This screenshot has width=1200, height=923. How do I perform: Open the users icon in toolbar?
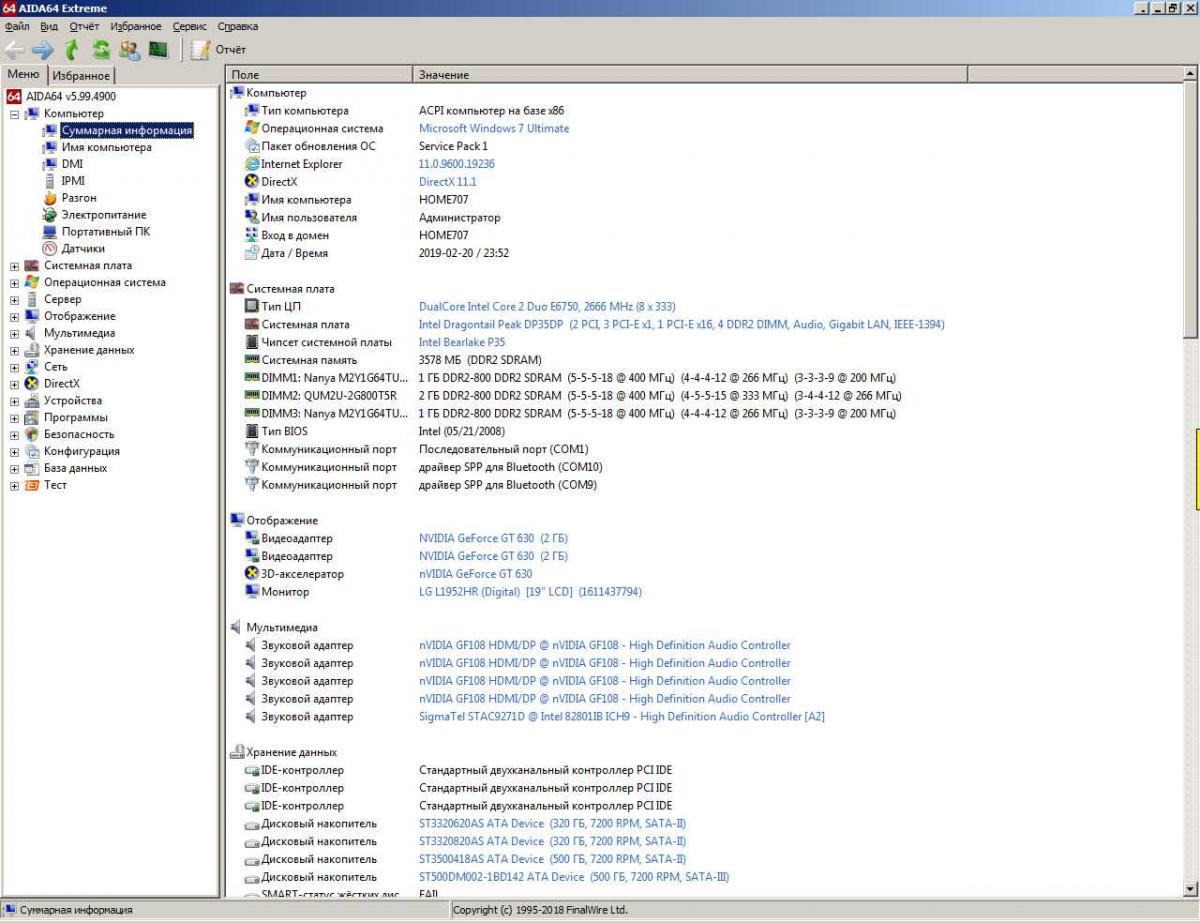click(x=129, y=49)
